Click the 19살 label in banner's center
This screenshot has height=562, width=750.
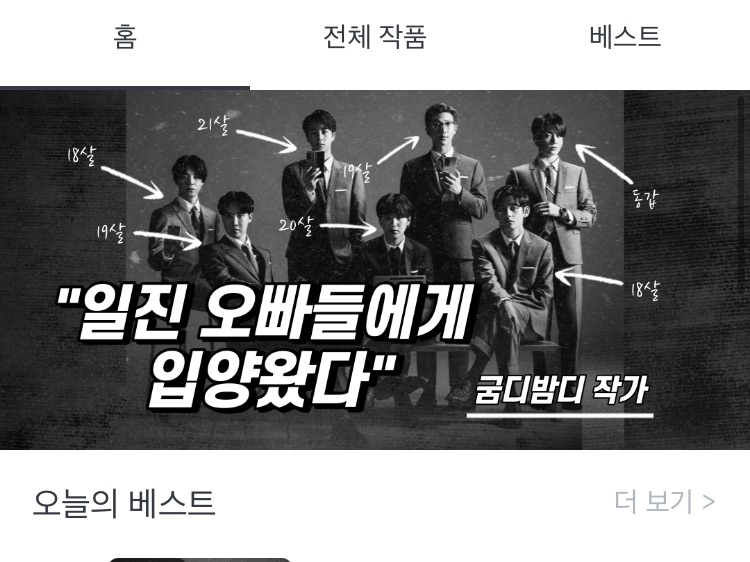(x=358, y=172)
